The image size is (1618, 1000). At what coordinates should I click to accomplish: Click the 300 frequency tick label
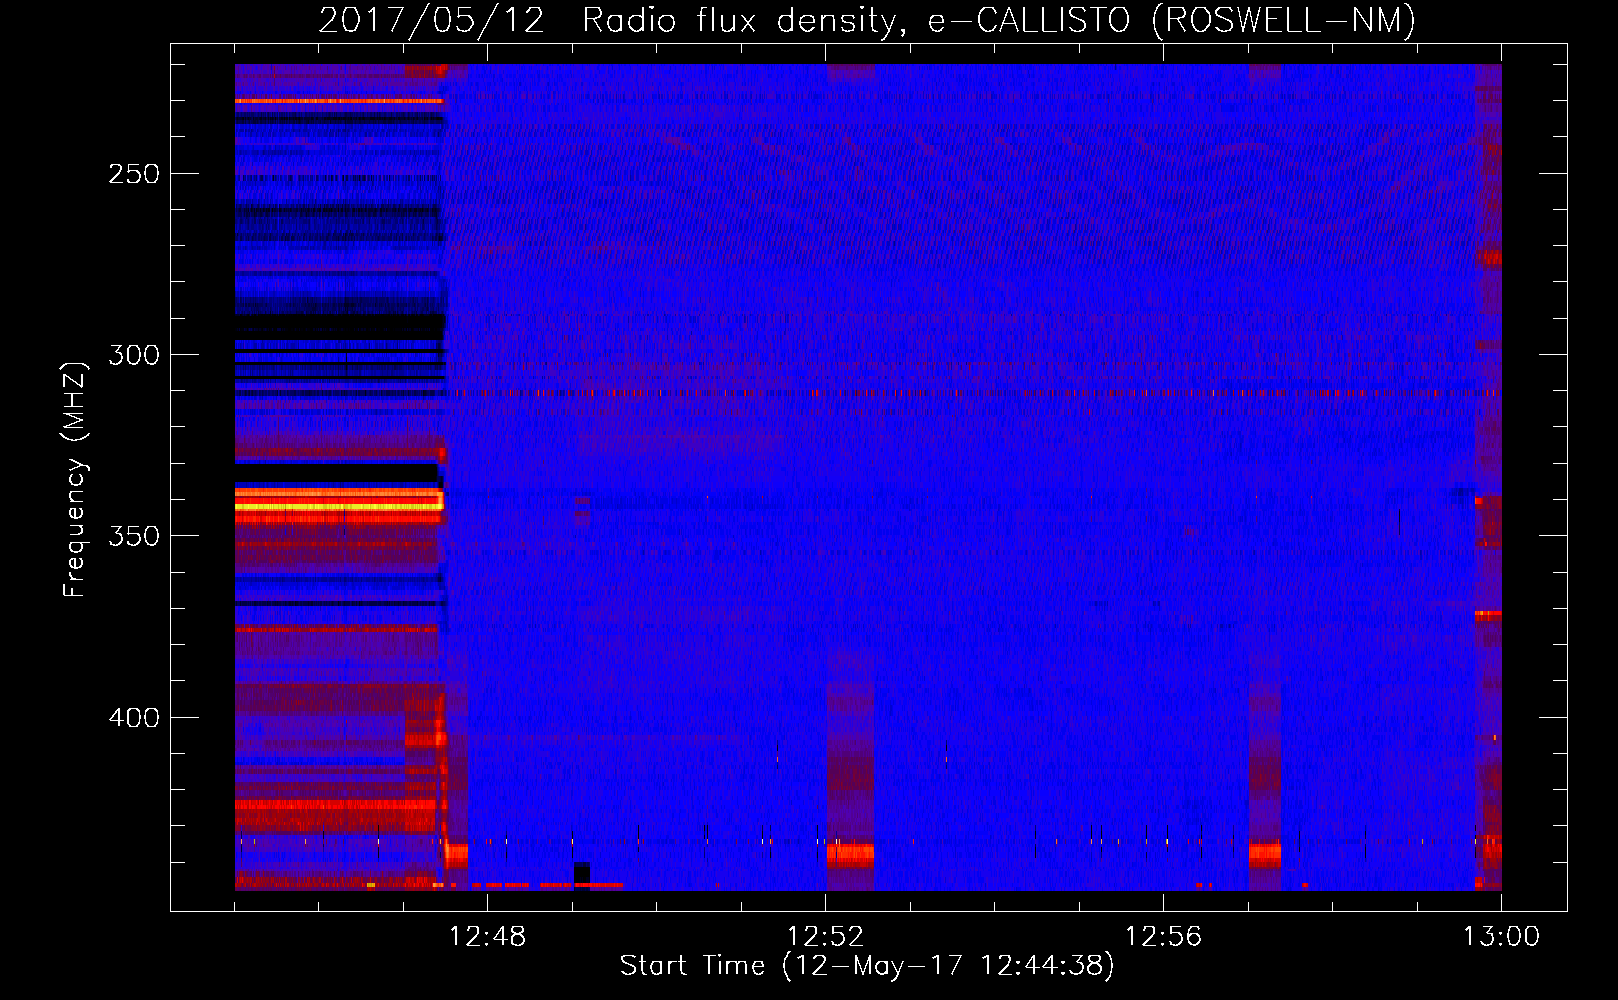click(133, 355)
